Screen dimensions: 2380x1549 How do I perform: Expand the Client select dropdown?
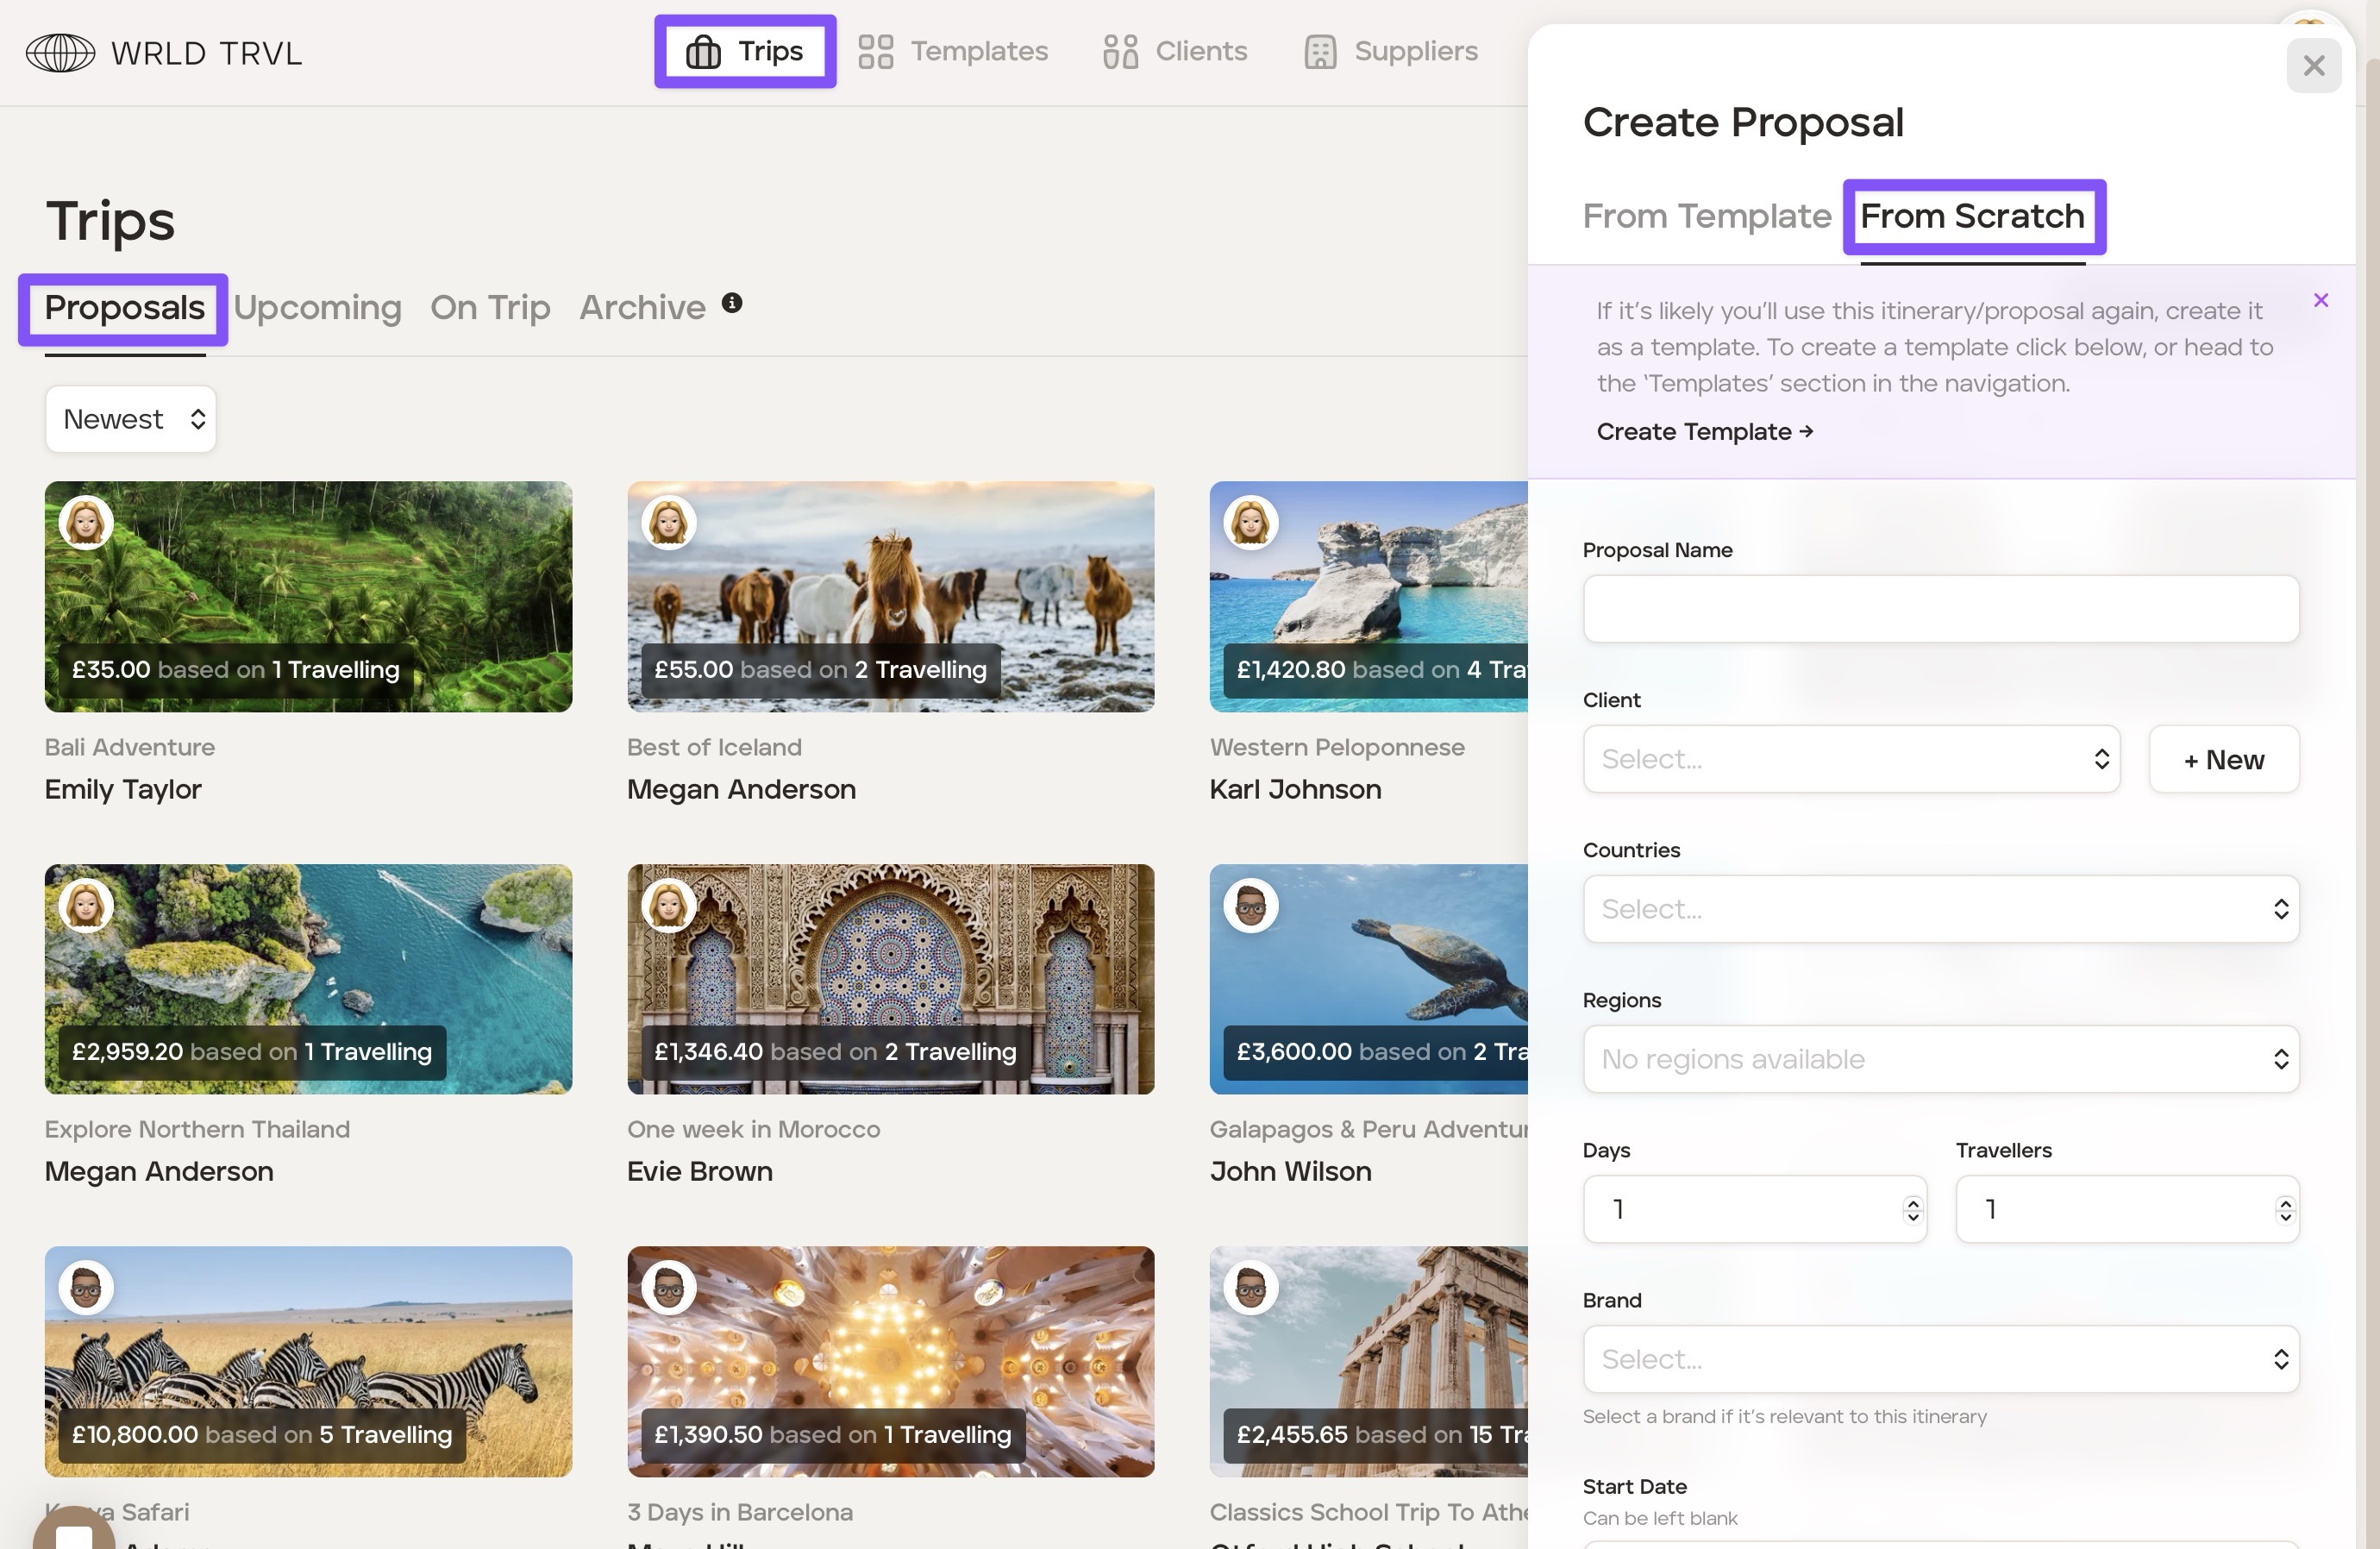click(1851, 759)
